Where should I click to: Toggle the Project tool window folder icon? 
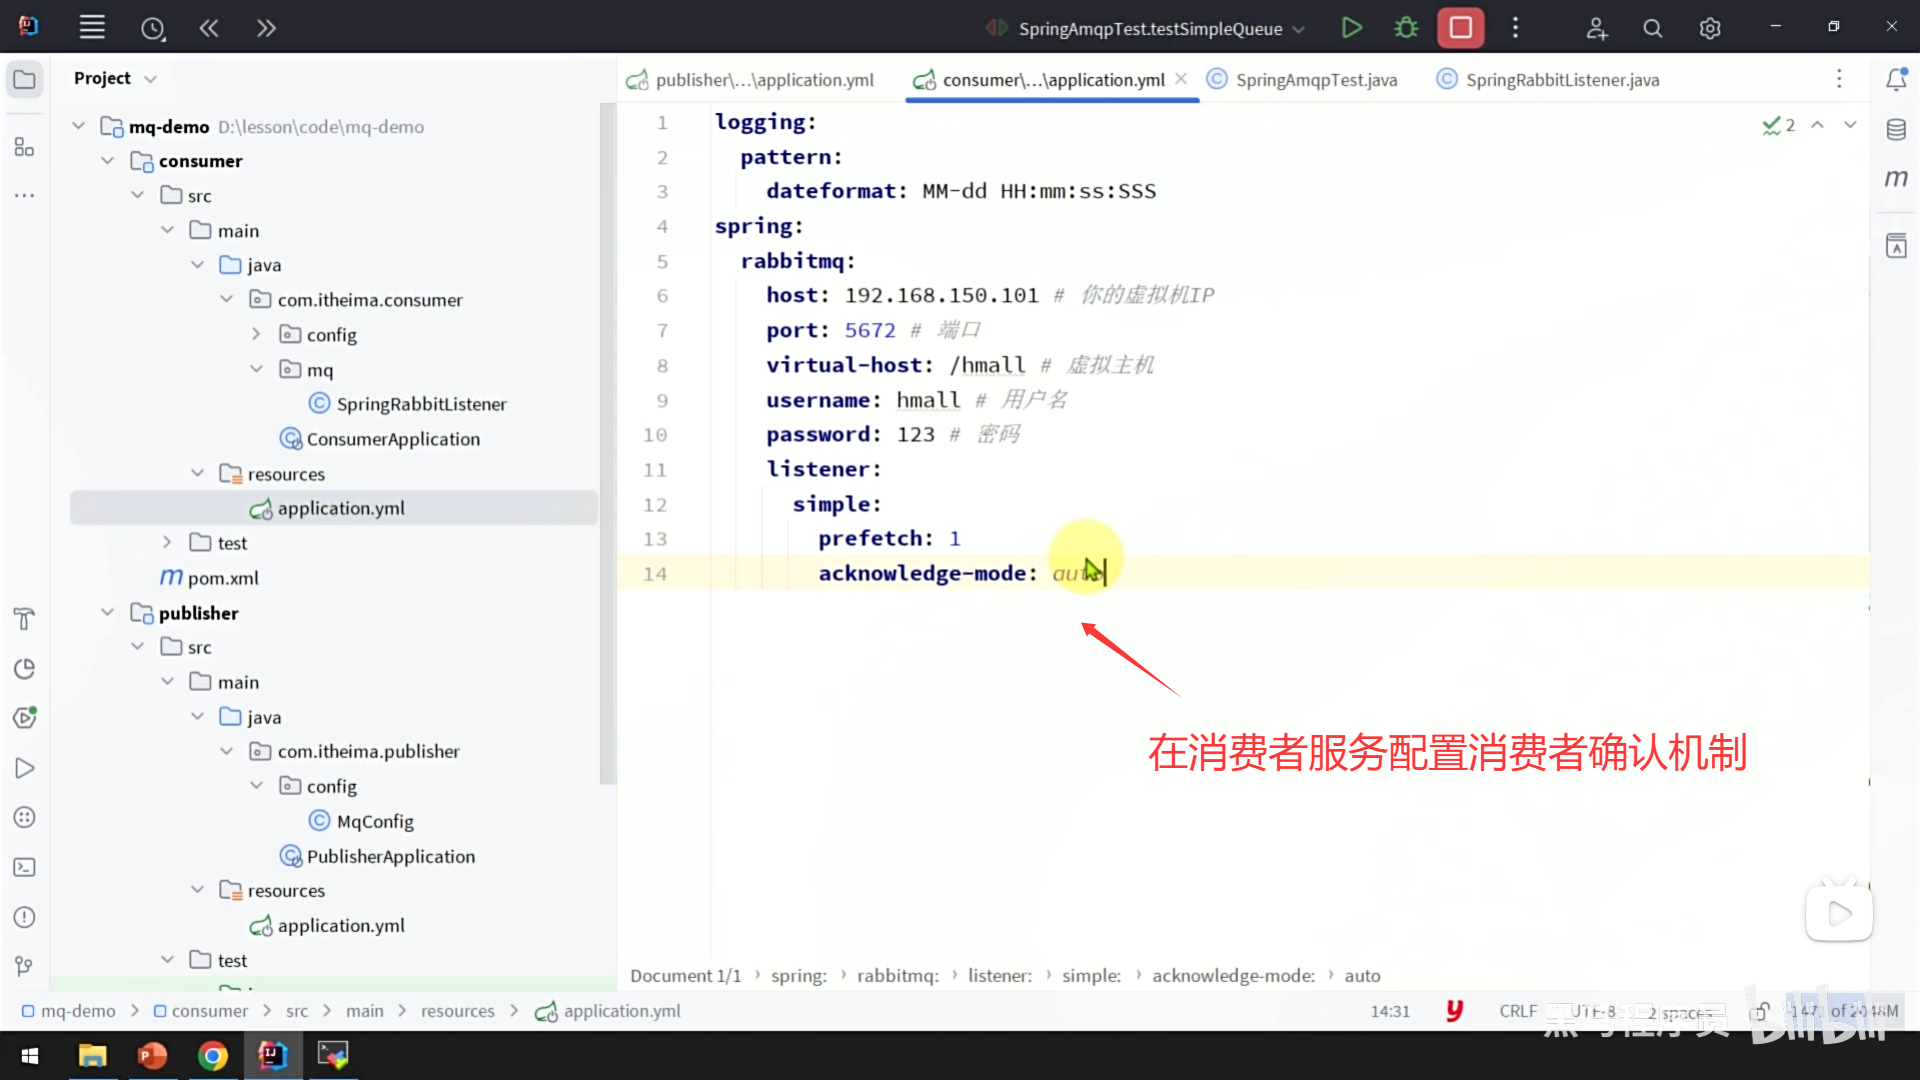point(25,80)
